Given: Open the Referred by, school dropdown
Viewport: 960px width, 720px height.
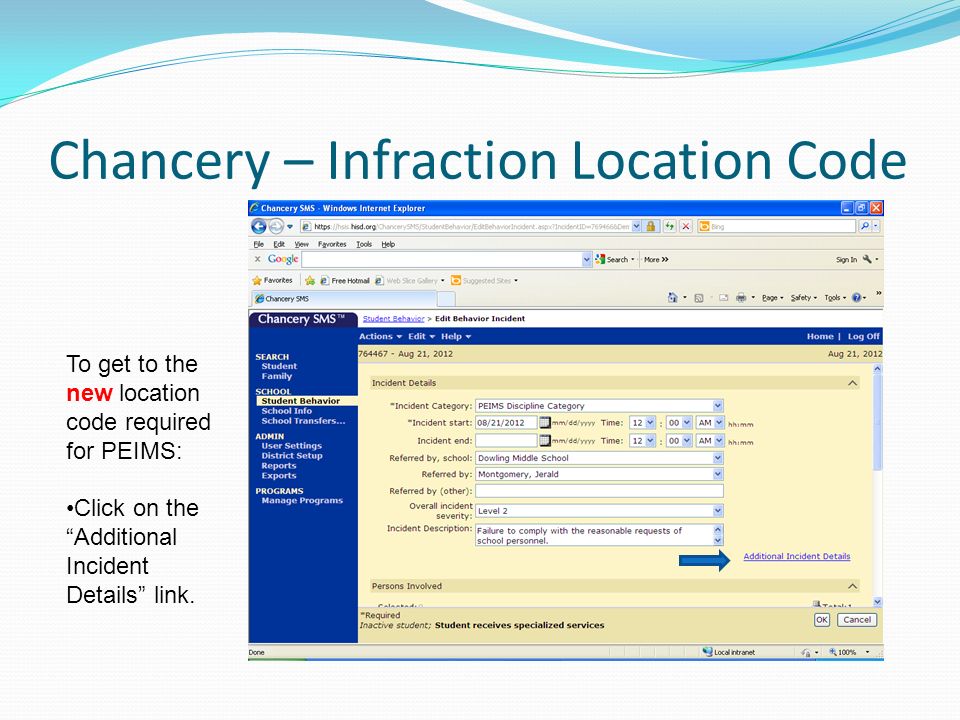Looking at the screenshot, I should coord(718,458).
